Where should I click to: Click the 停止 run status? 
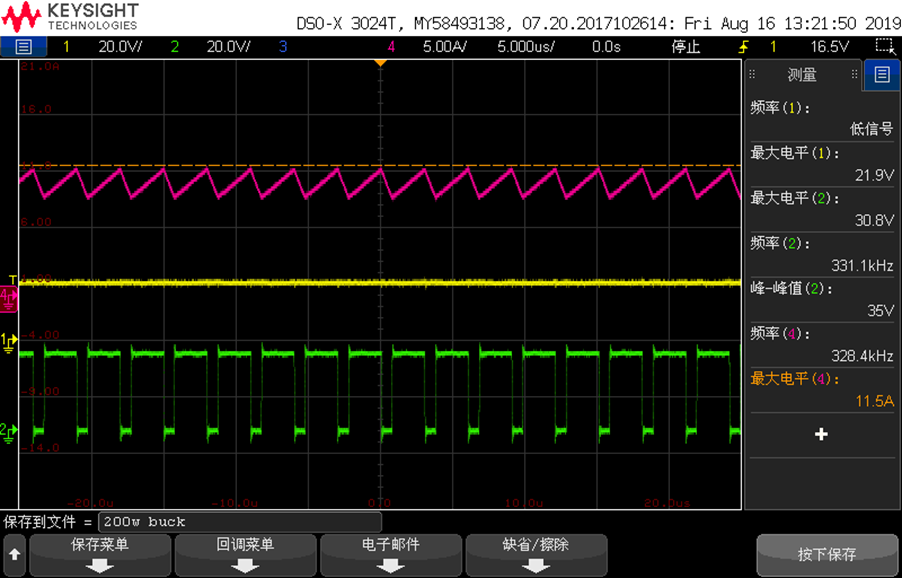point(686,47)
